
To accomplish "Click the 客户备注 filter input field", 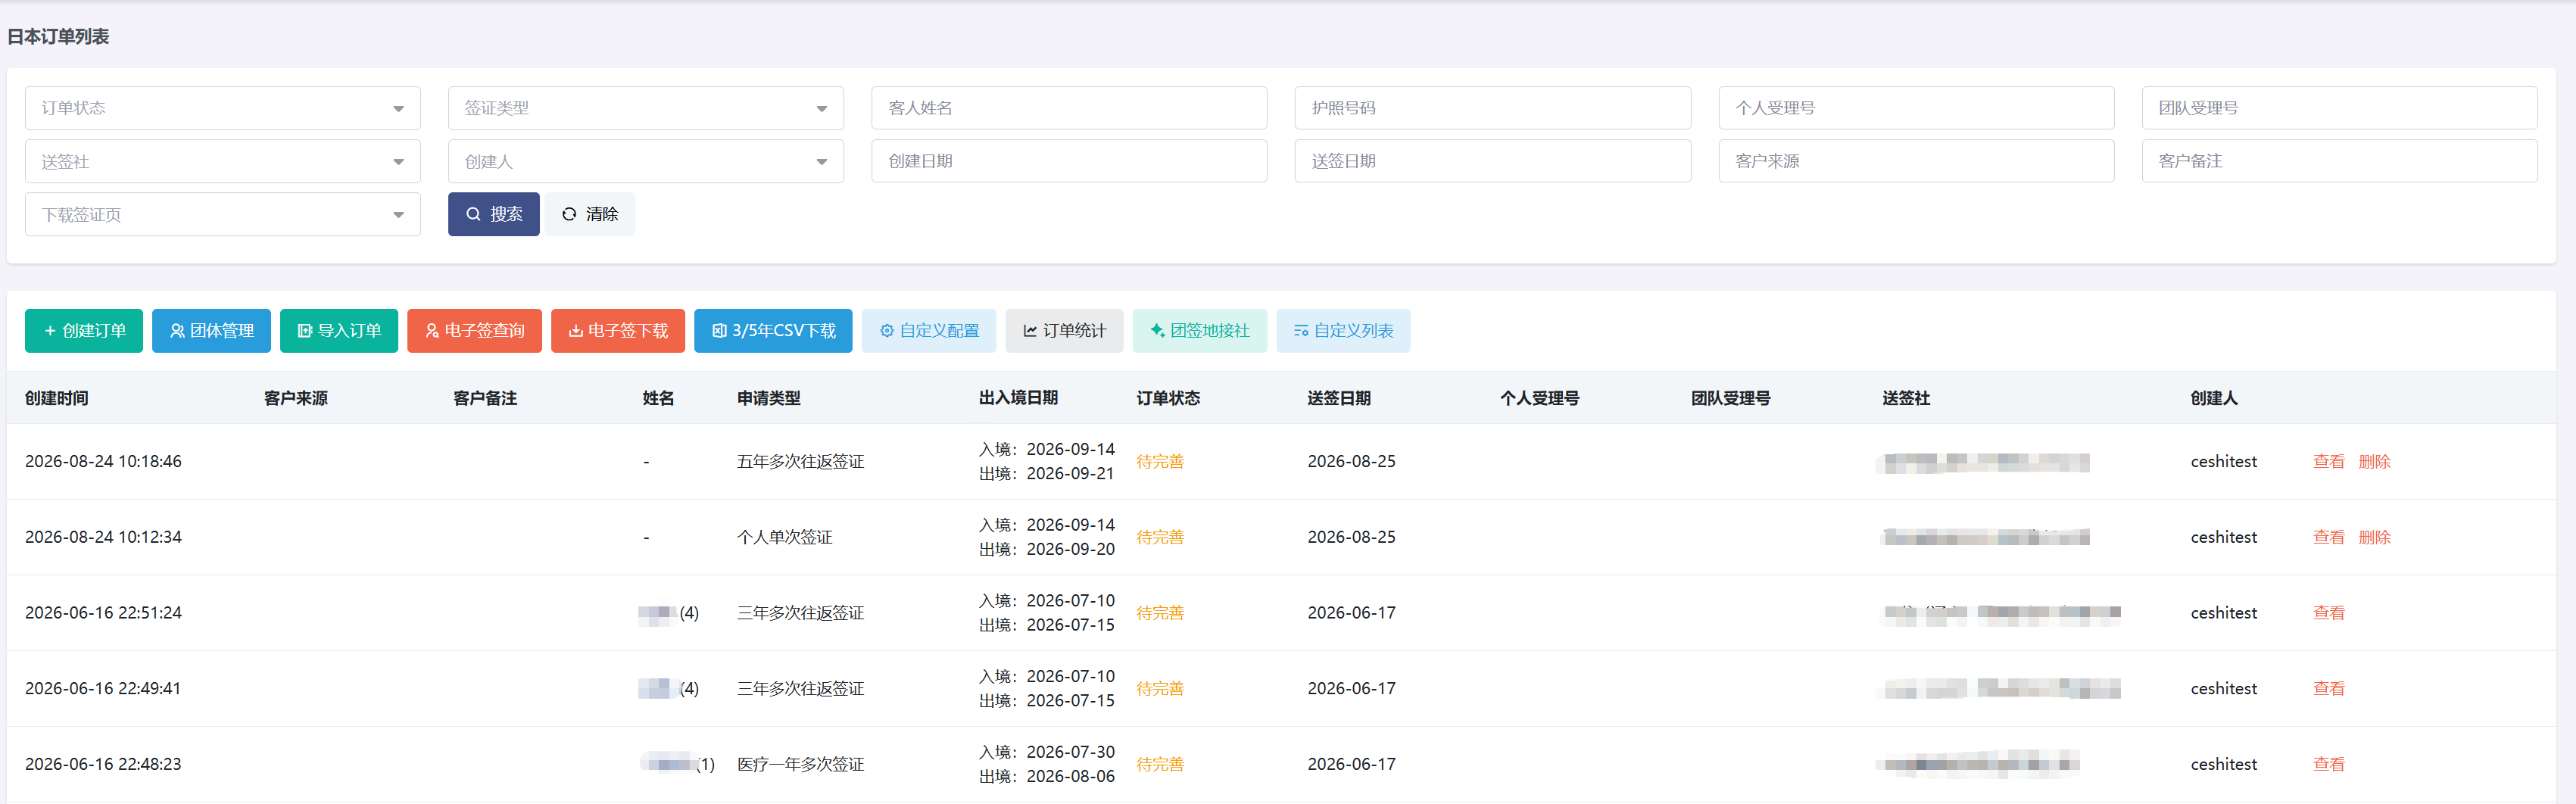I will 2340,161.
